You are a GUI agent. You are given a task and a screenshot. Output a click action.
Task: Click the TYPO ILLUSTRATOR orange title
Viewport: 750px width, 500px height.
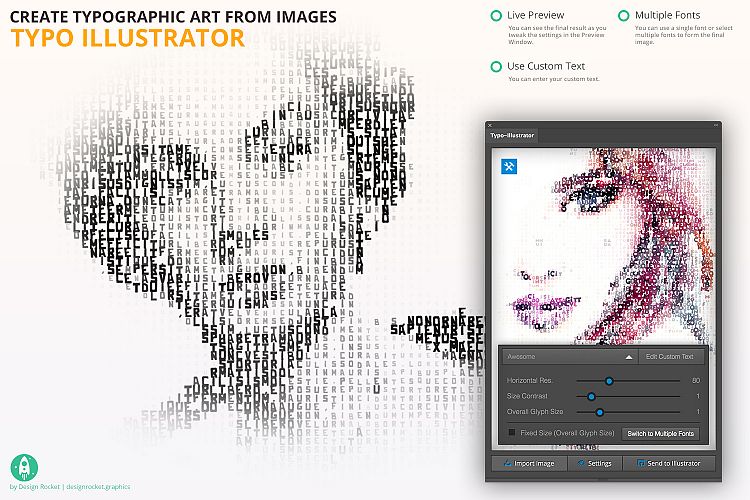(128, 38)
